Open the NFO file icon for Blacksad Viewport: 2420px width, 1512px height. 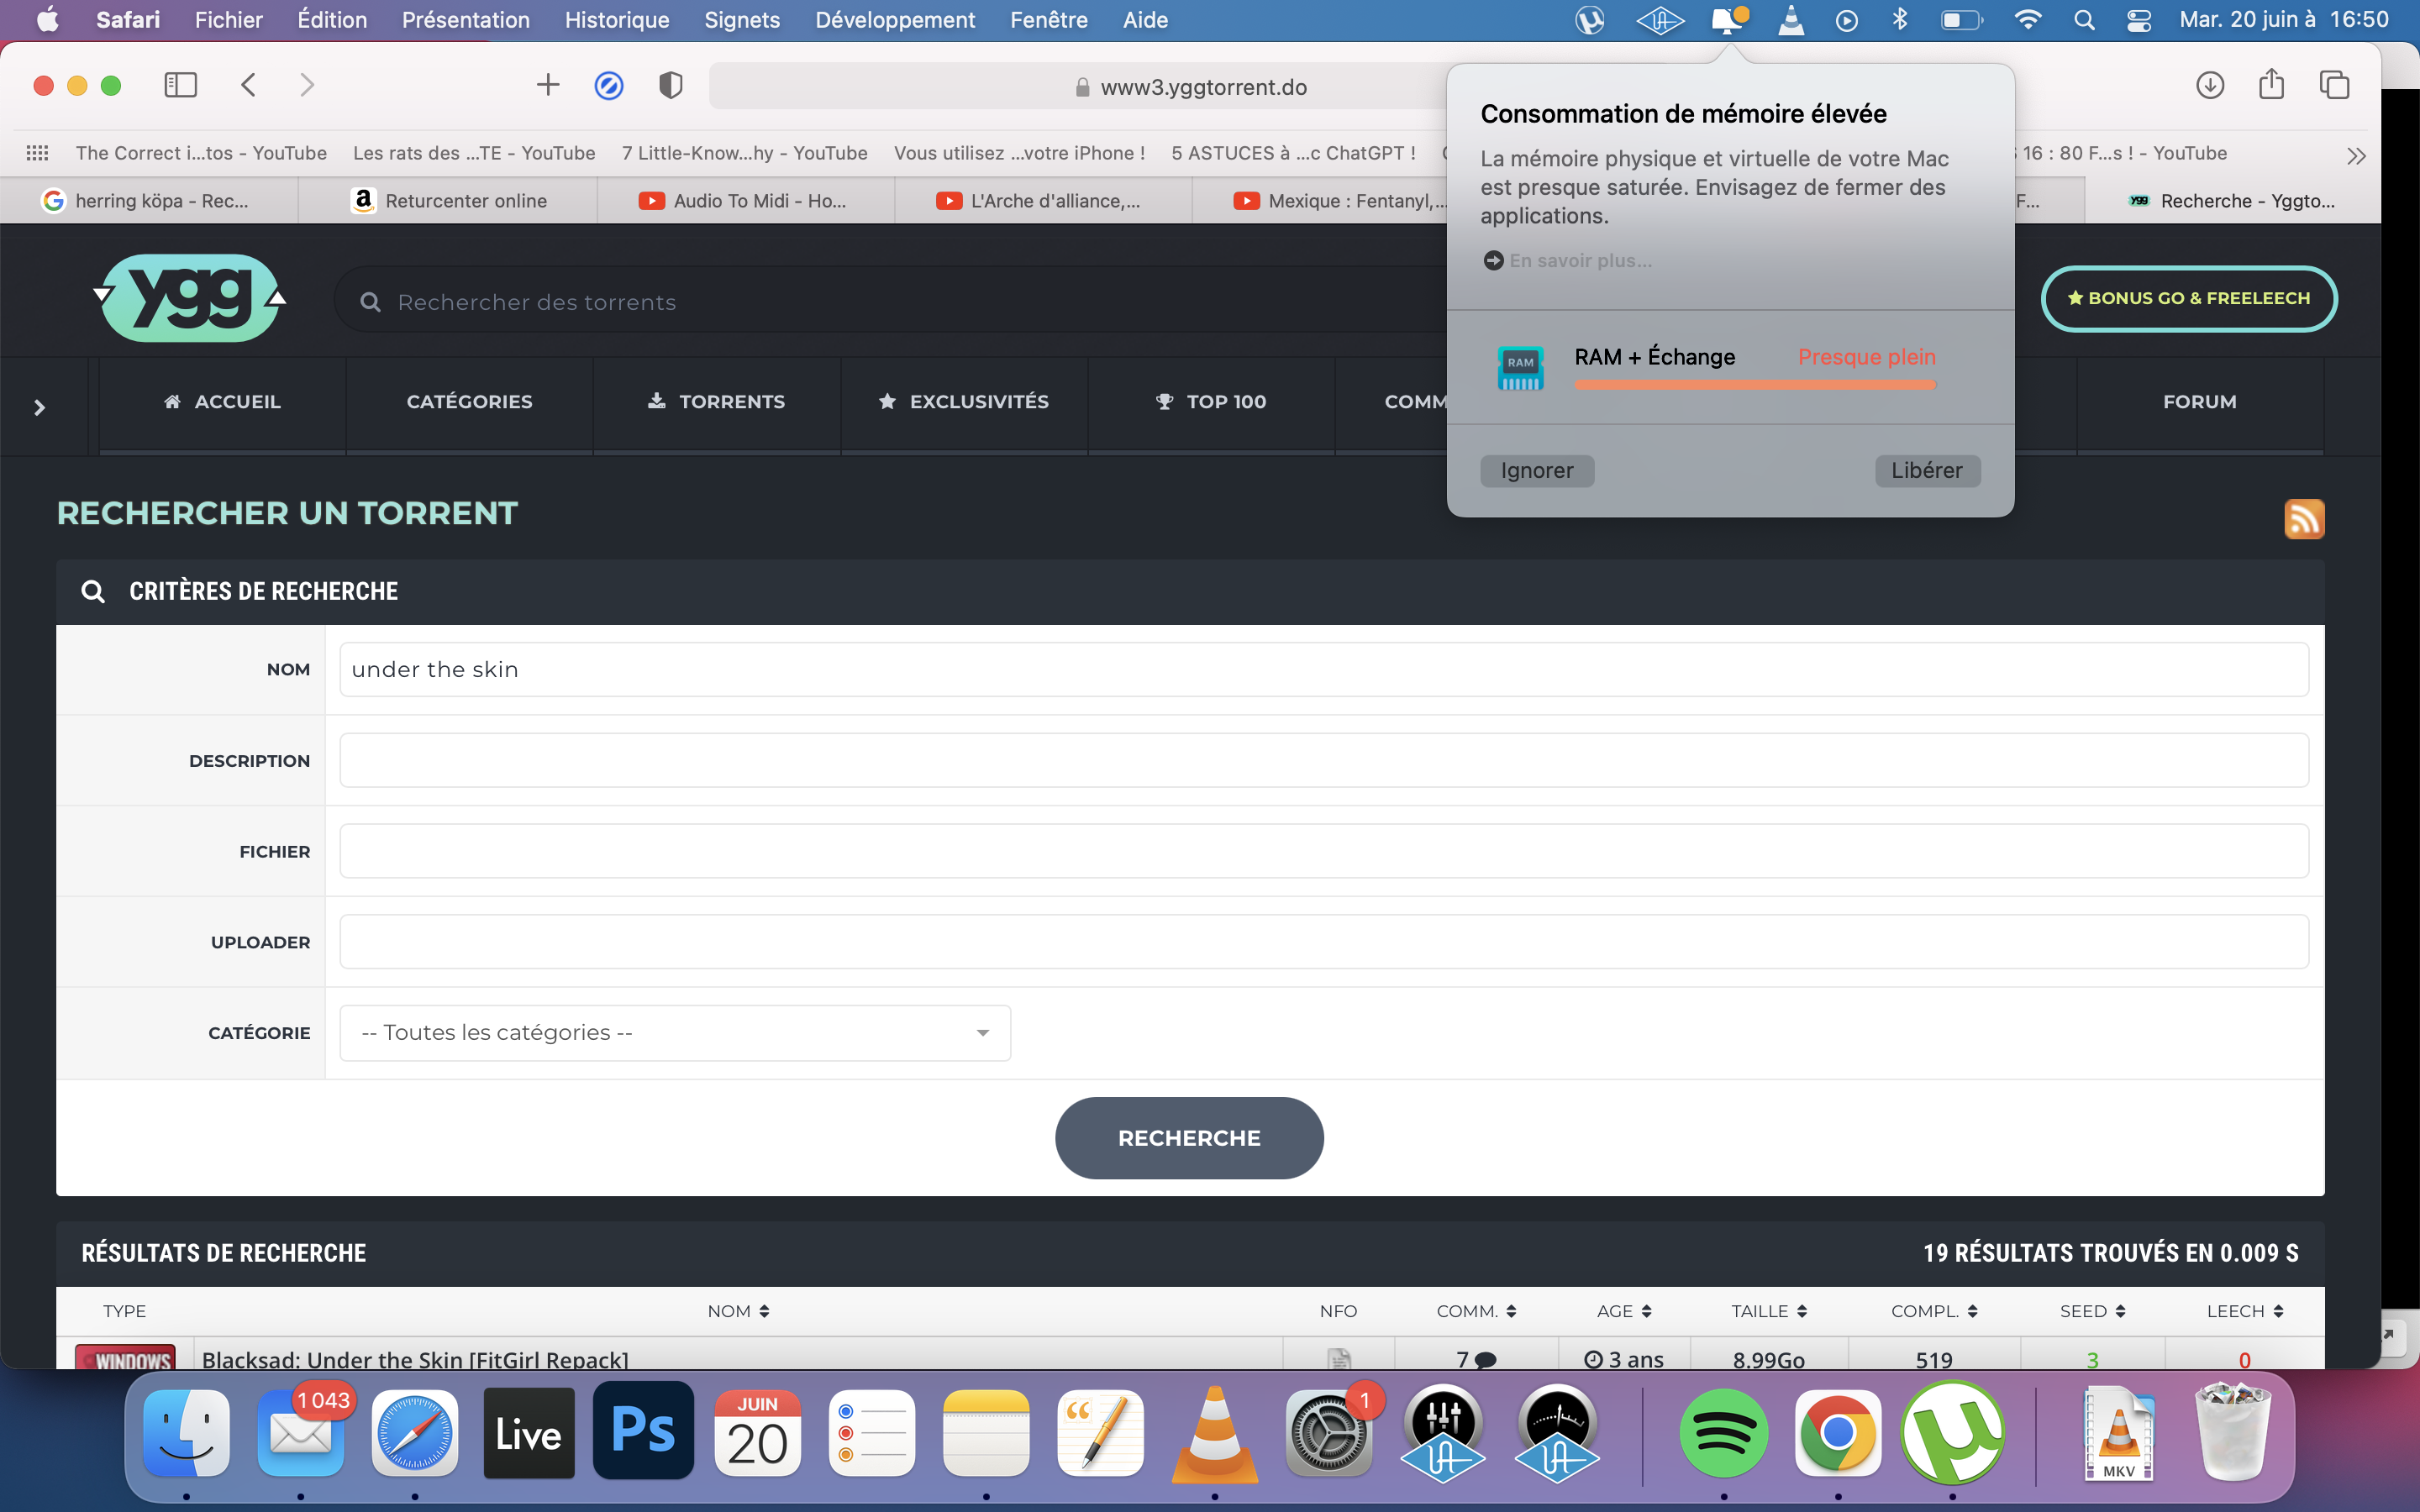pyautogui.click(x=1339, y=1358)
